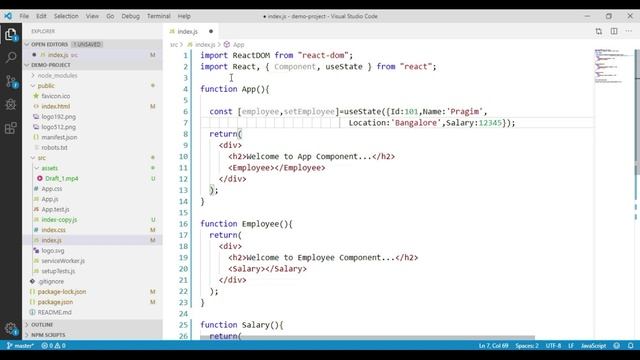The width and height of the screenshot is (640, 360).
Task: Open Draft_1.mp4 in assets folder
Action: pyautogui.click(x=62, y=178)
